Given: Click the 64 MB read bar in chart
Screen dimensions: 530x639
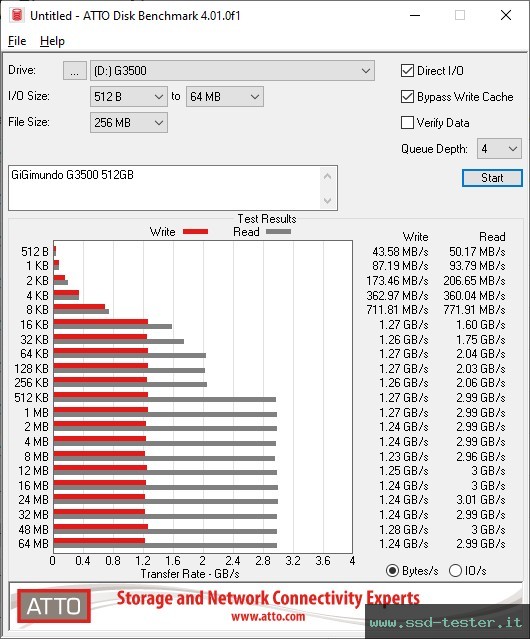Looking at the screenshot, I should [165, 545].
